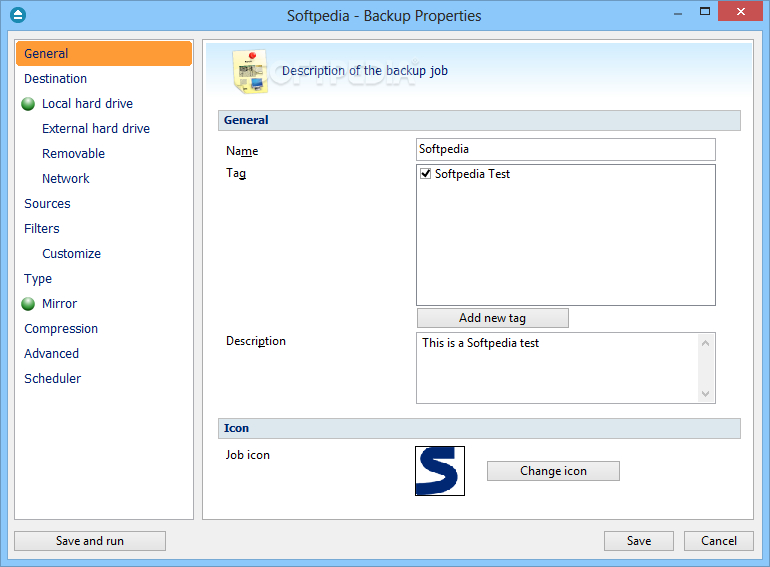Screen dimensions: 770x567
Task: Close the Backup Properties window
Action: click(x=741, y=11)
